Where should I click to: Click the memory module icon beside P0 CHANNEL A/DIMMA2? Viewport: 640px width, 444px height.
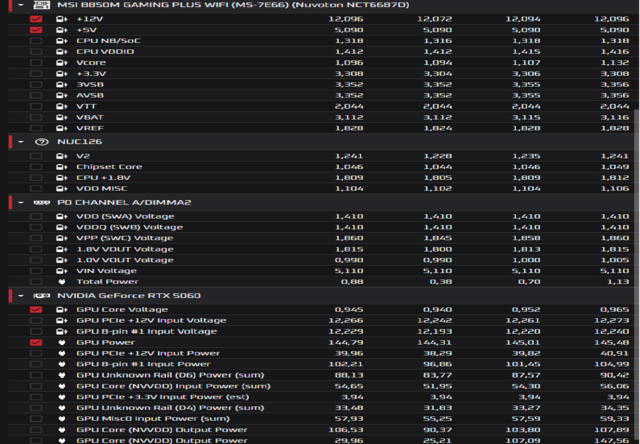click(41, 202)
